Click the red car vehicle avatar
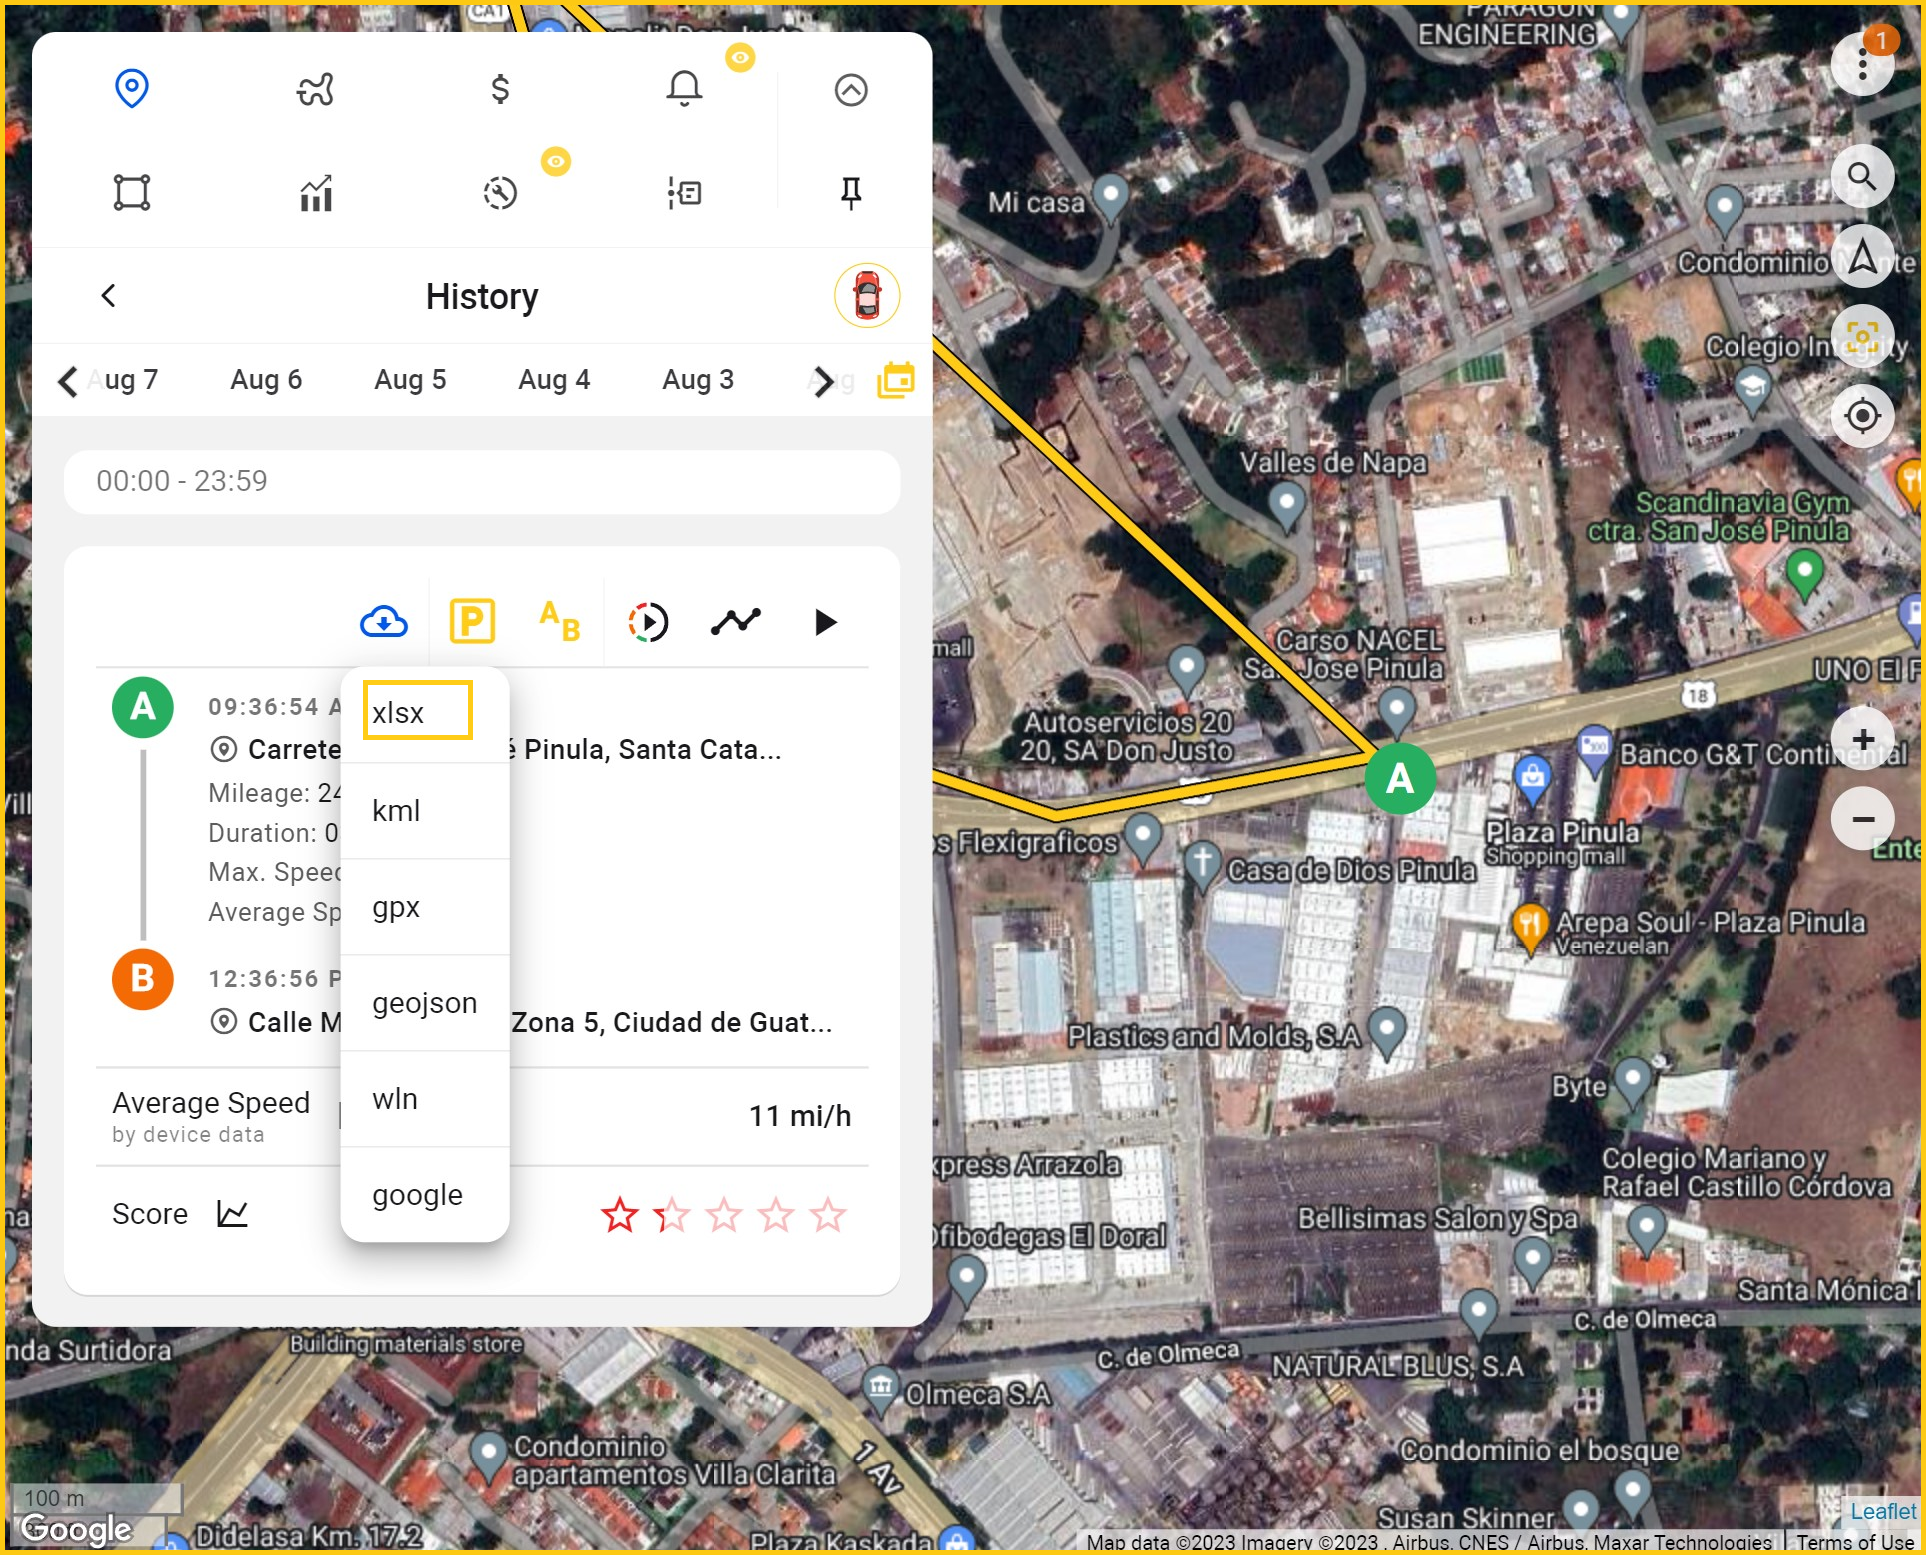 point(867,296)
